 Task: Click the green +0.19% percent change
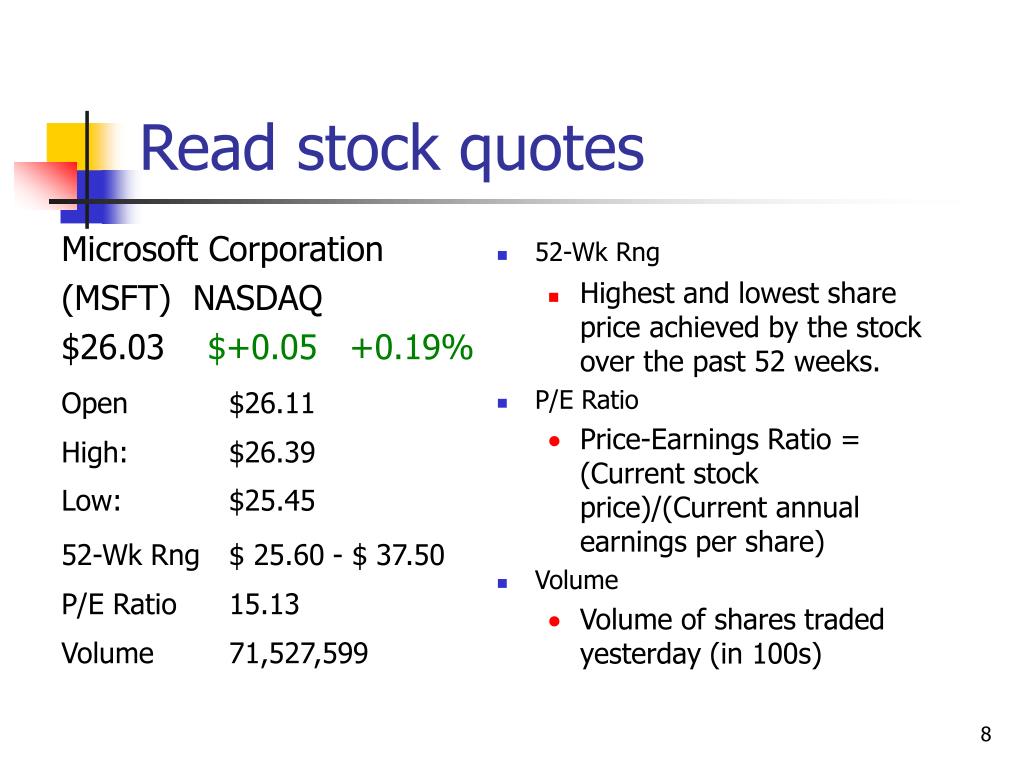click(411, 347)
